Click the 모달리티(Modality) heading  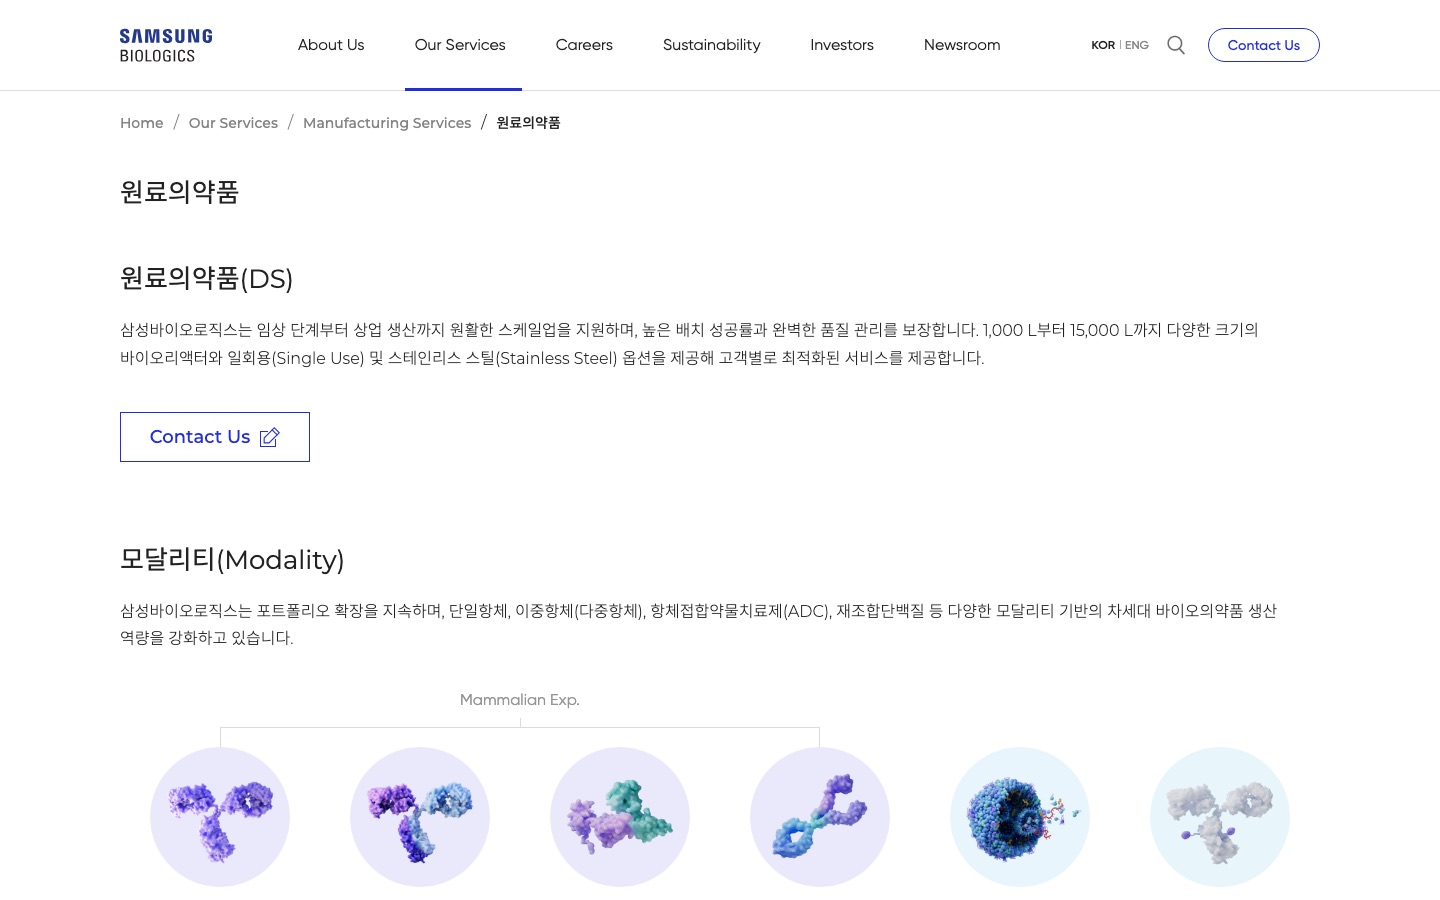tap(232, 559)
